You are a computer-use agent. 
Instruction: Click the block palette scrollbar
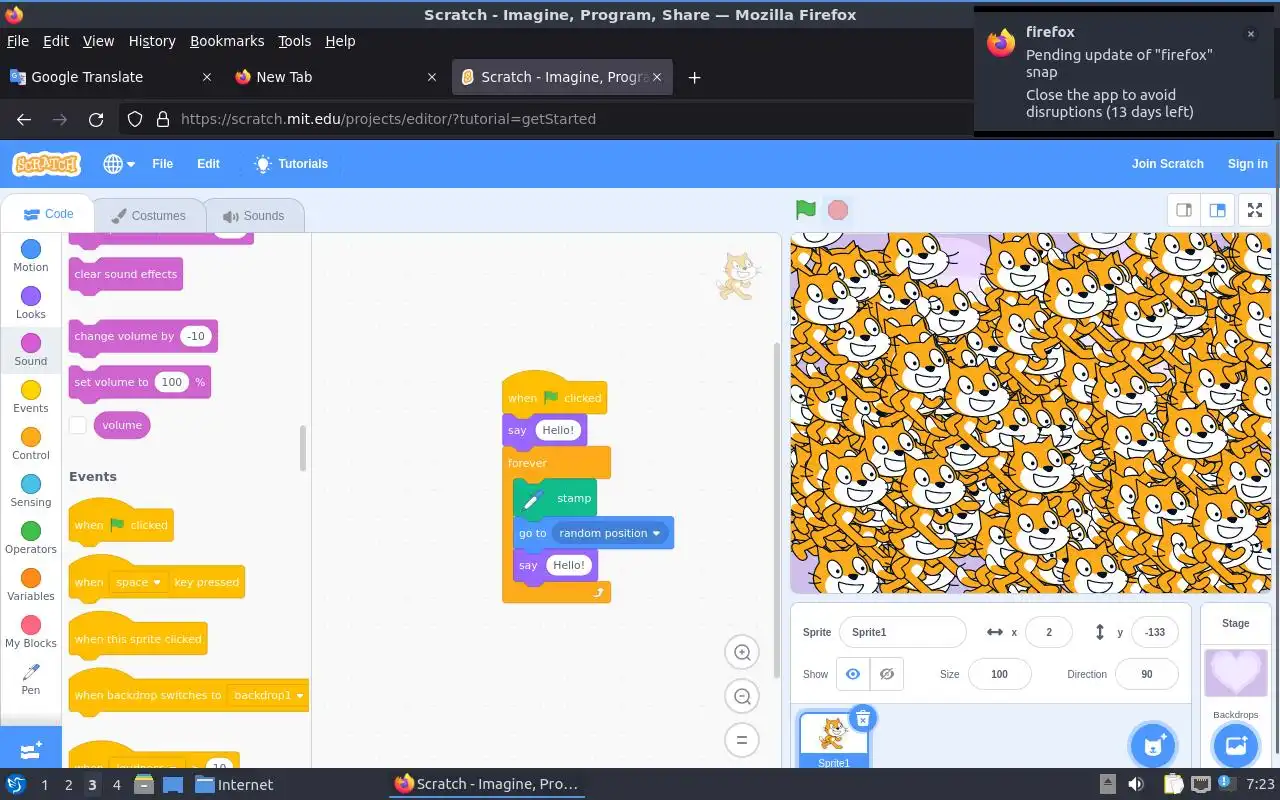coord(302,448)
